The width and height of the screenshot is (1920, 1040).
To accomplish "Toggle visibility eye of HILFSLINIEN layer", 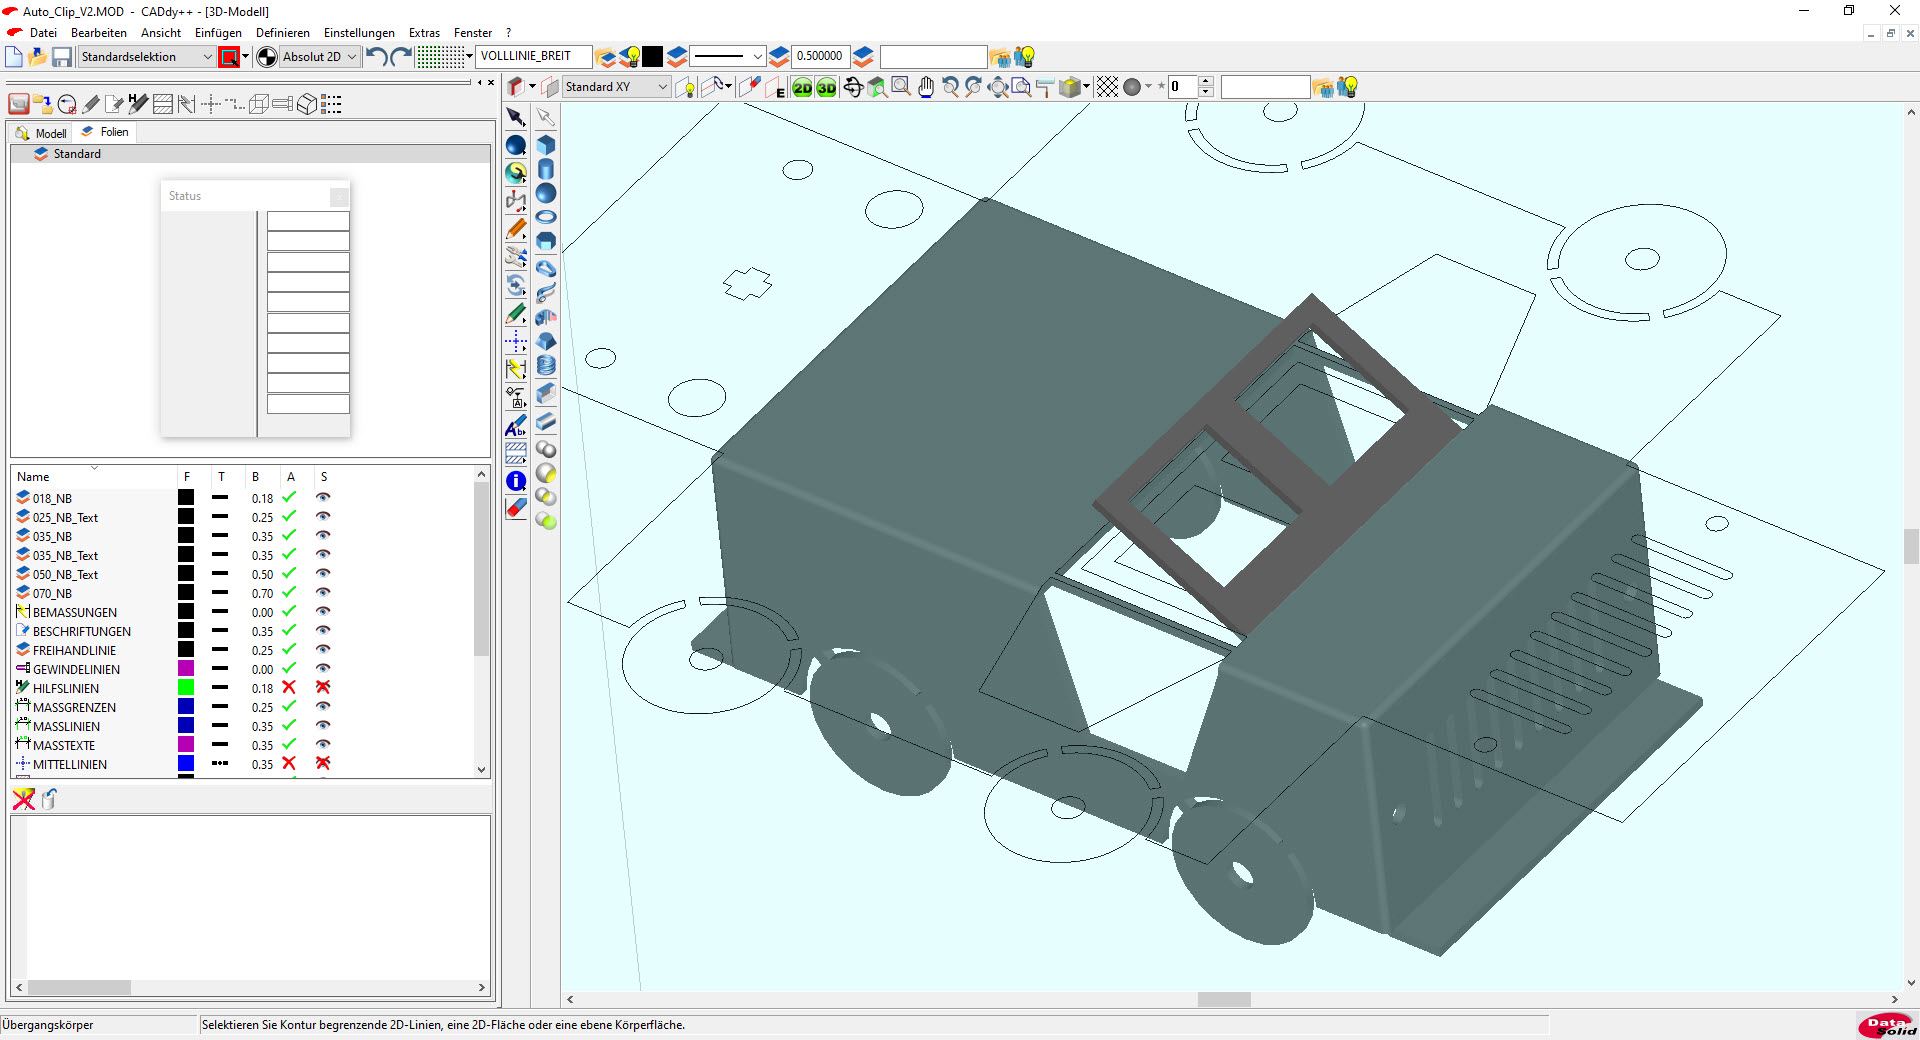I will point(323,688).
